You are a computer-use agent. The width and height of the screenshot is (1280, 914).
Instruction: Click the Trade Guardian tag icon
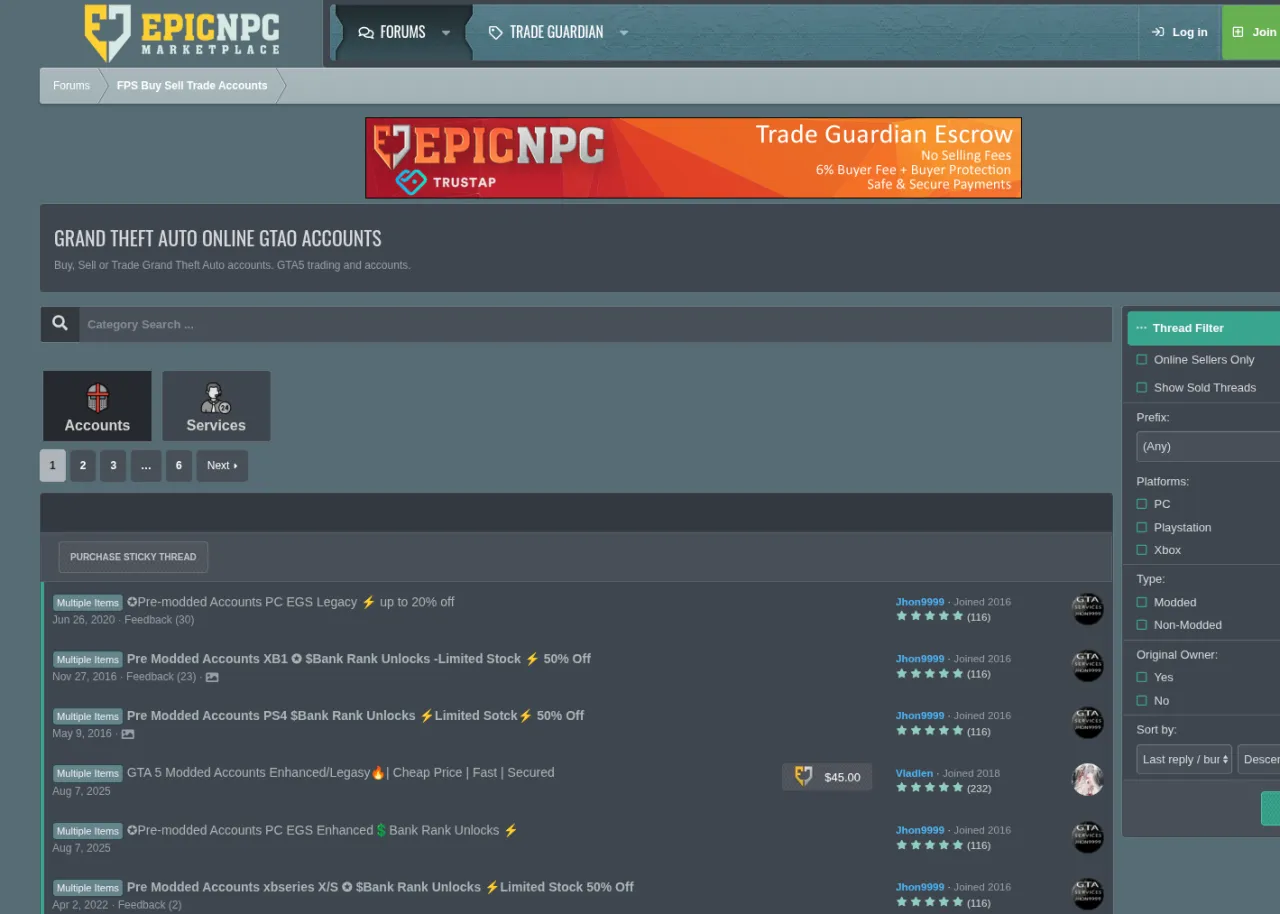tap(496, 31)
